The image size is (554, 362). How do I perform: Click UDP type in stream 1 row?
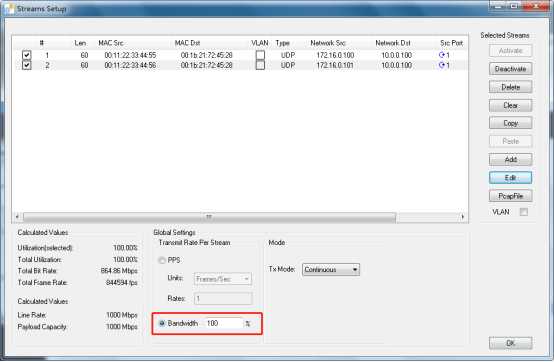[288, 55]
